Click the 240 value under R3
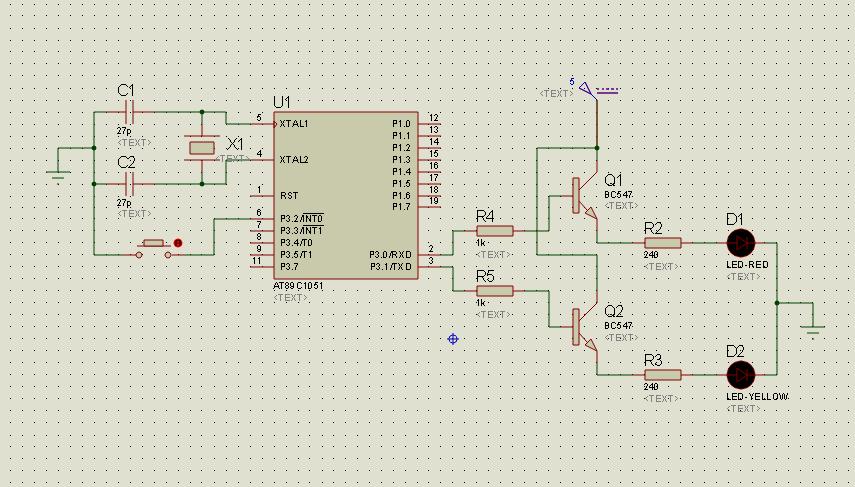855x487 pixels. point(651,387)
